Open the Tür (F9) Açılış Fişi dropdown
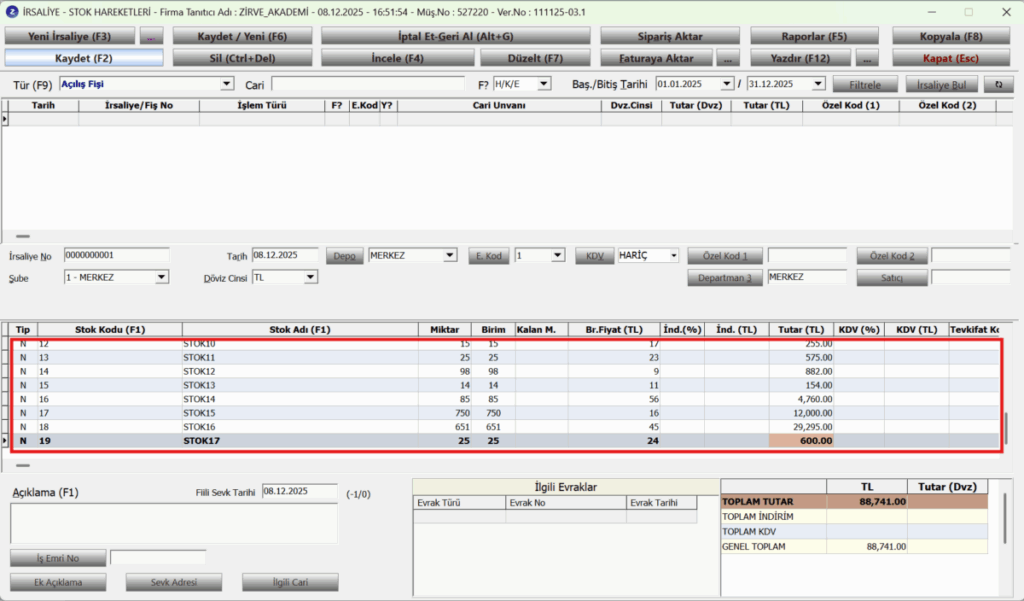The height and width of the screenshot is (601, 1024). coord(227,84)
